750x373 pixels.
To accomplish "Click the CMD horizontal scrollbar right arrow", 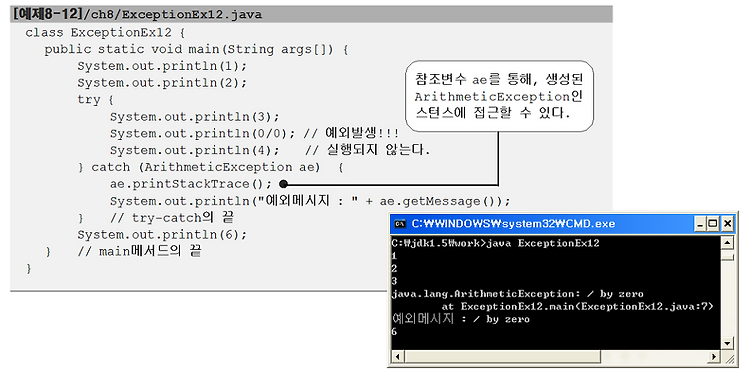I will pos(715,357).
